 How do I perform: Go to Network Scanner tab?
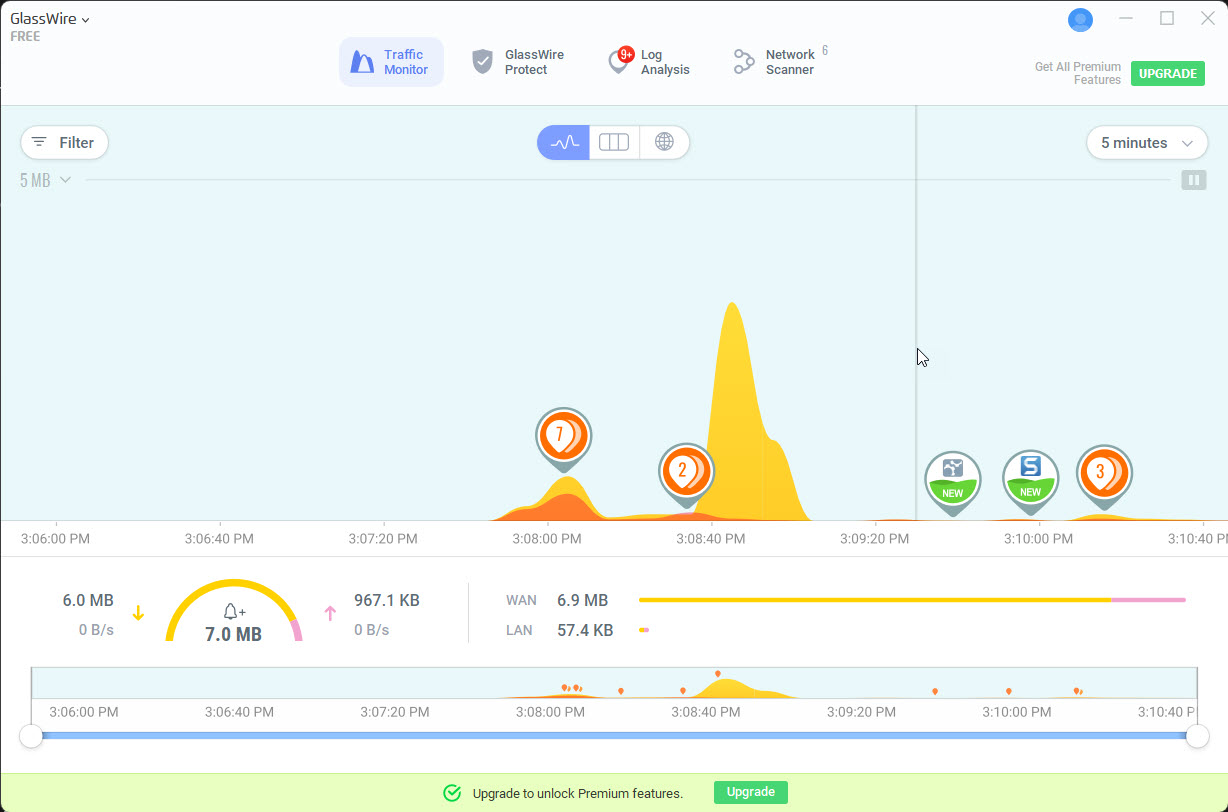click(778, 62)
